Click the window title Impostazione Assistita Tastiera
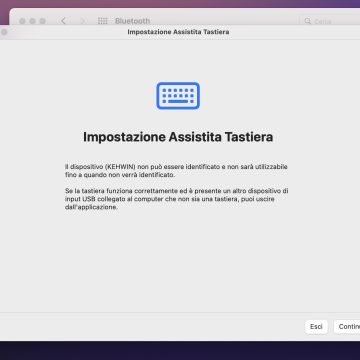360x360 pixels. pyautogui.click(x=178, y=32)
